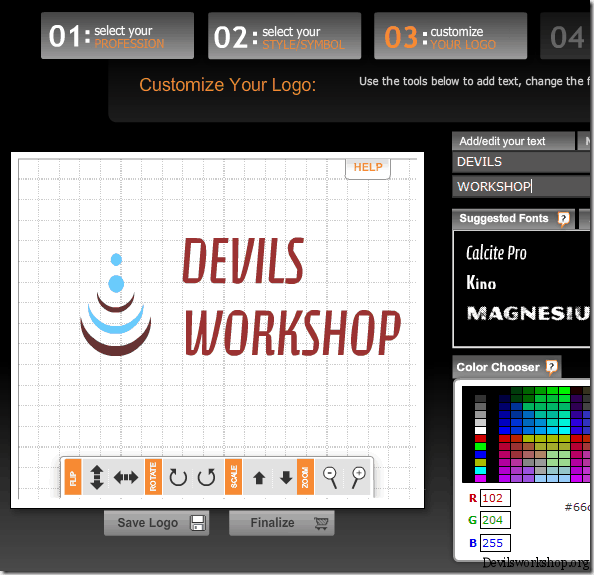Click the G value field 204
Screen dimensions: 594x575
click(x=495, y=520)
